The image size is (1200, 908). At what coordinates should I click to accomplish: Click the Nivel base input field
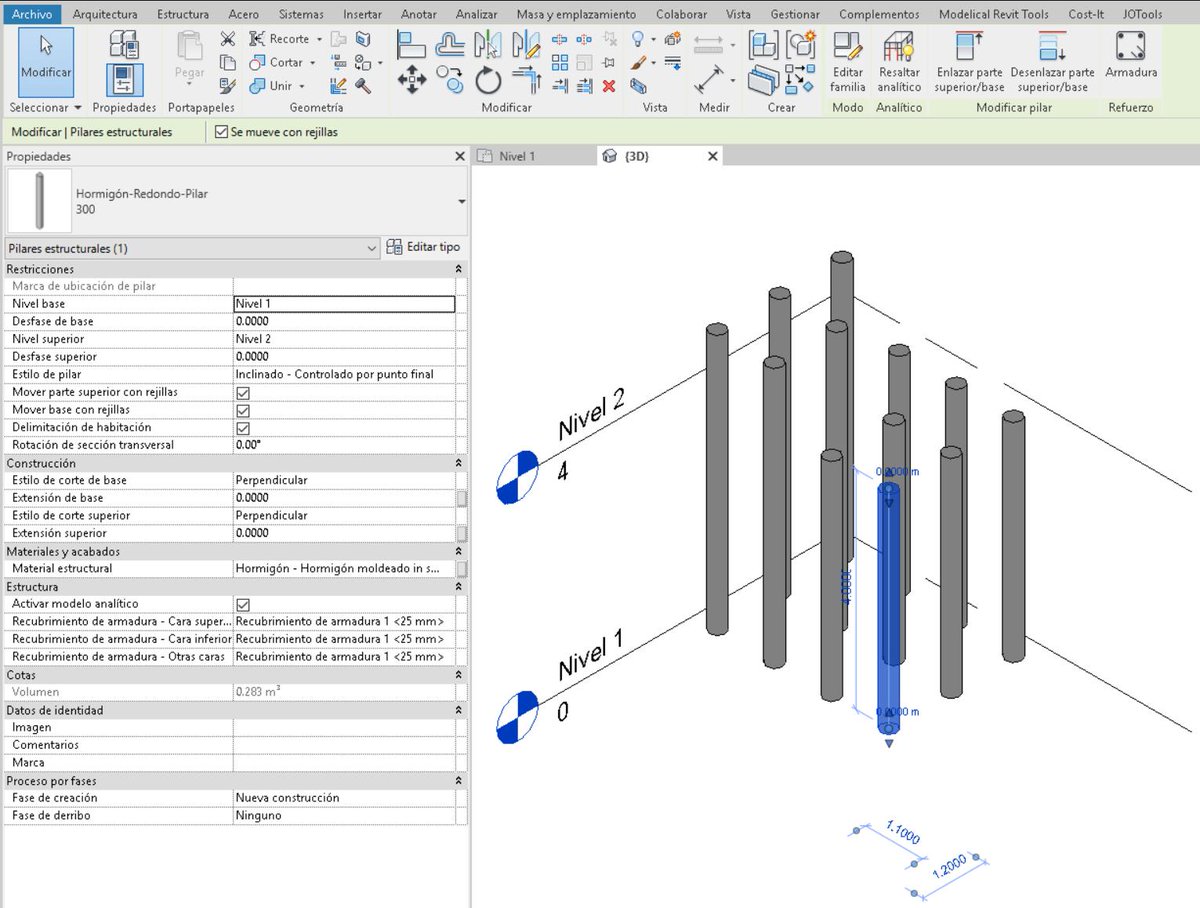click(x=344, y=304)
